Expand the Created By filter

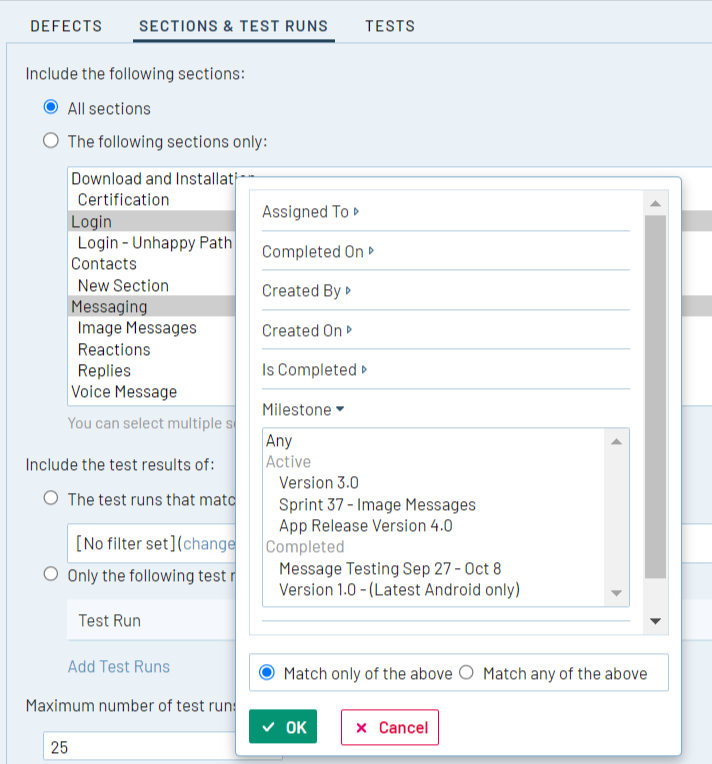point(306,291)
